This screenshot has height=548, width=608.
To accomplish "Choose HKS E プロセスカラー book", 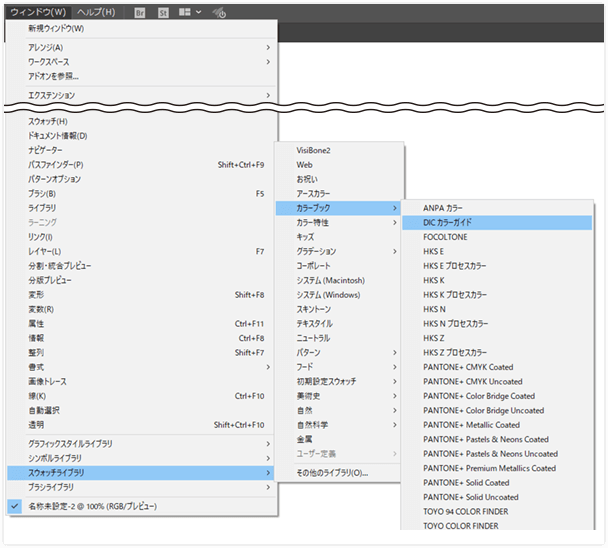I will [497, 266].
